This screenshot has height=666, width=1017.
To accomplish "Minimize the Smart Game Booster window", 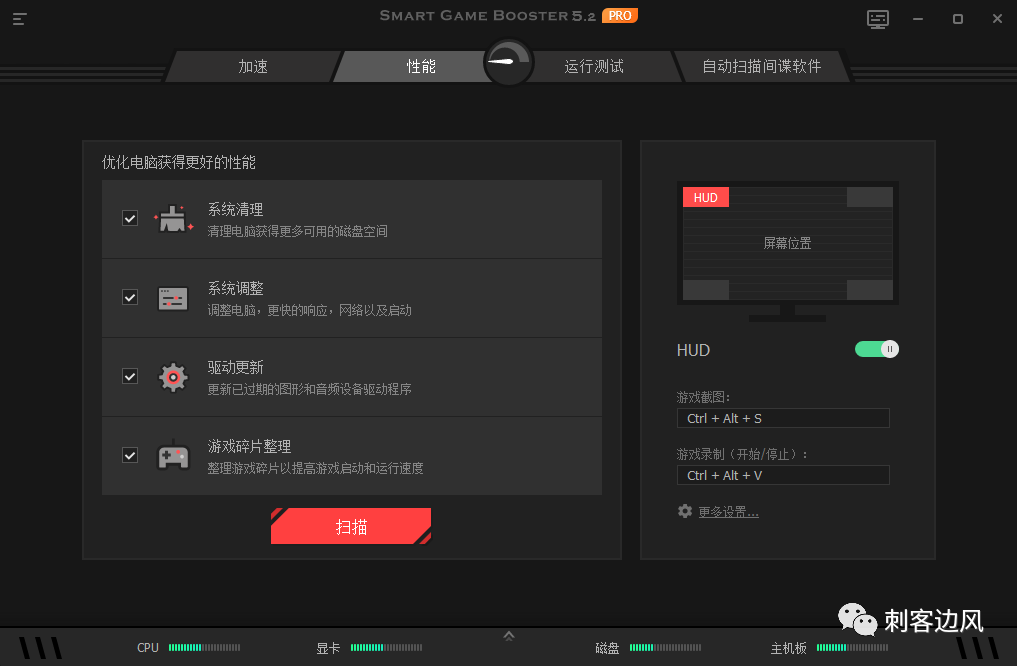I will coord(918,19).
